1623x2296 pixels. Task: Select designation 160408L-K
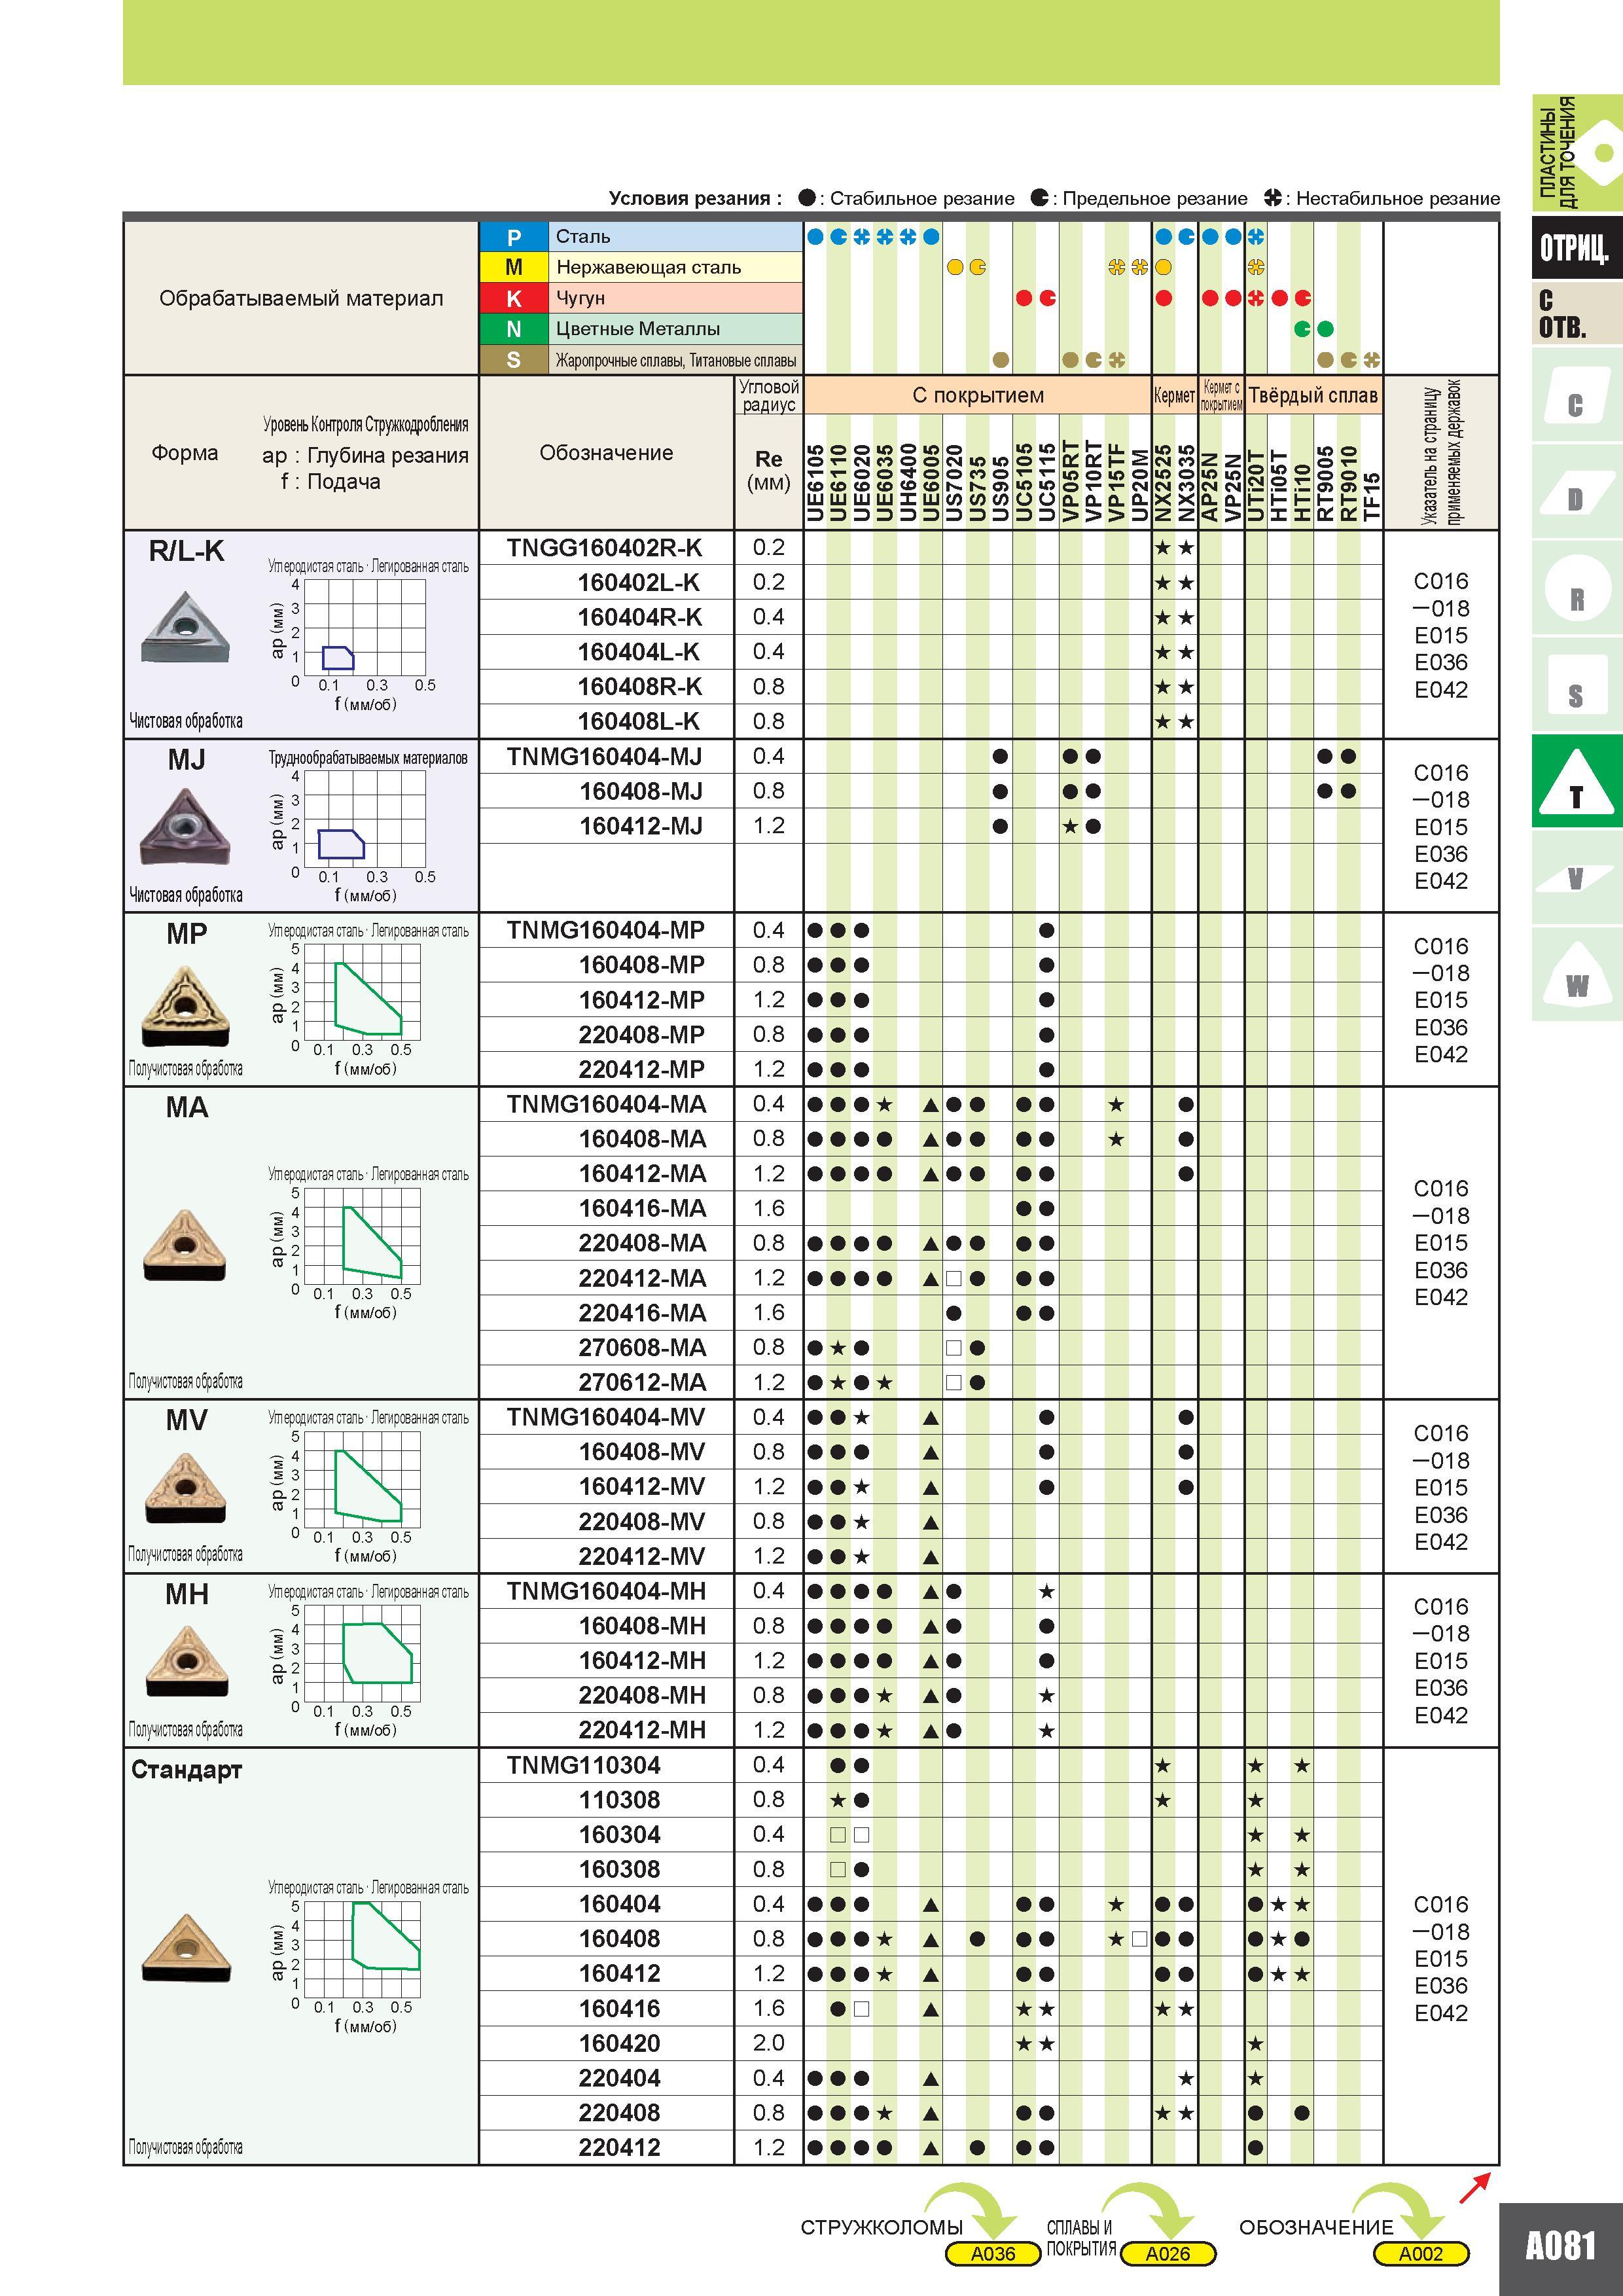tap(640, 721)
